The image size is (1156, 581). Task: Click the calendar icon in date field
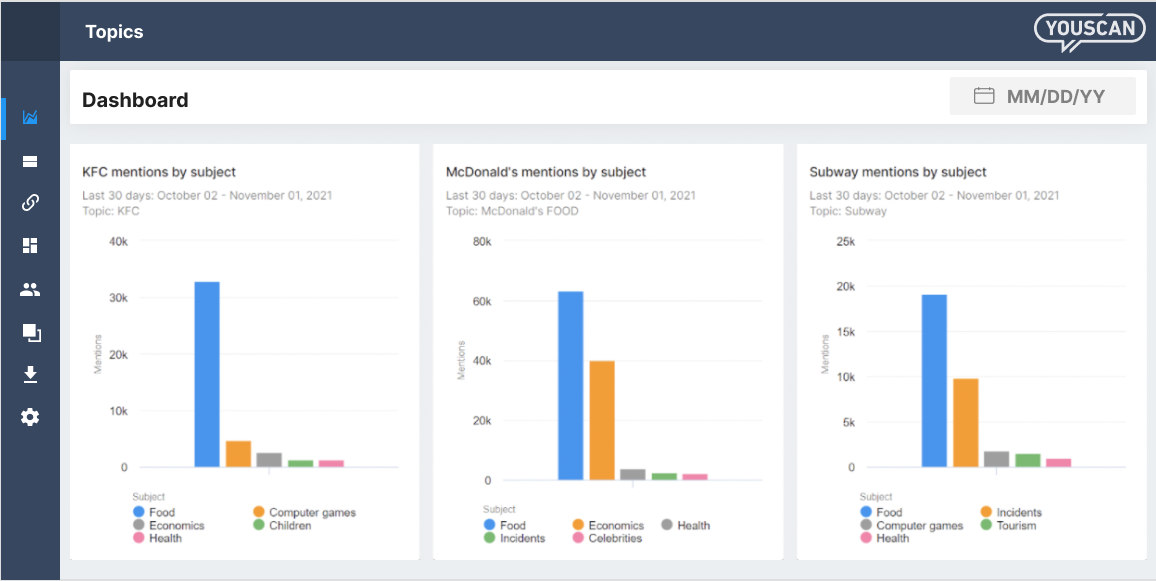click(x=983, y=96)
